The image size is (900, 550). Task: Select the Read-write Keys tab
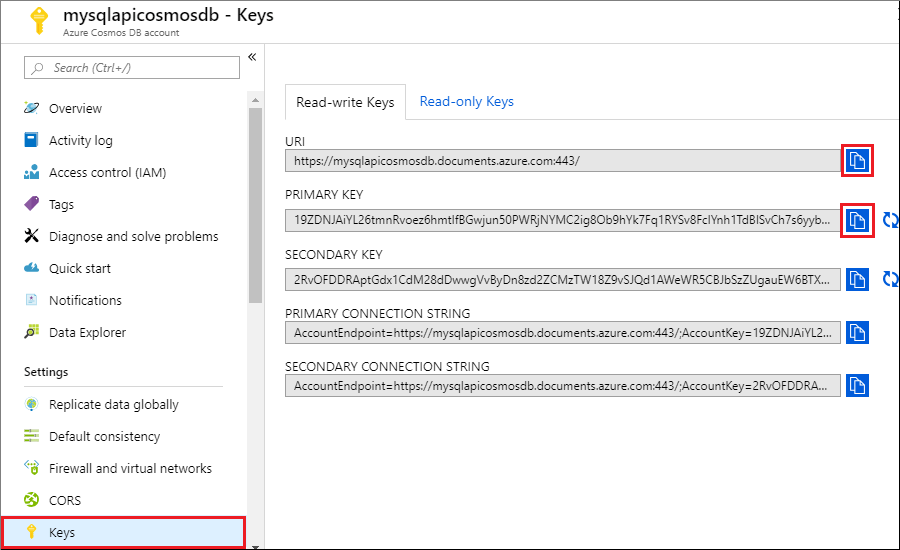345,102
